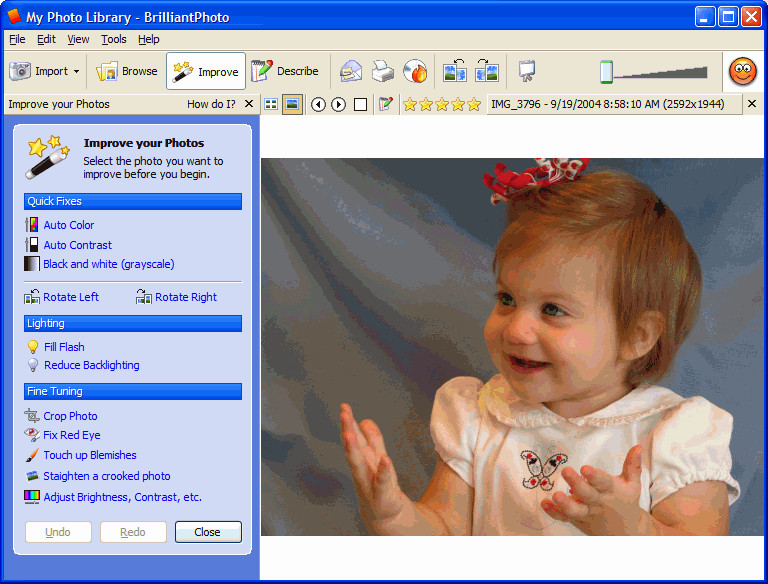Click Staighten a crooked photo link
Screen dimensions: 768x584
pos(107,476)
